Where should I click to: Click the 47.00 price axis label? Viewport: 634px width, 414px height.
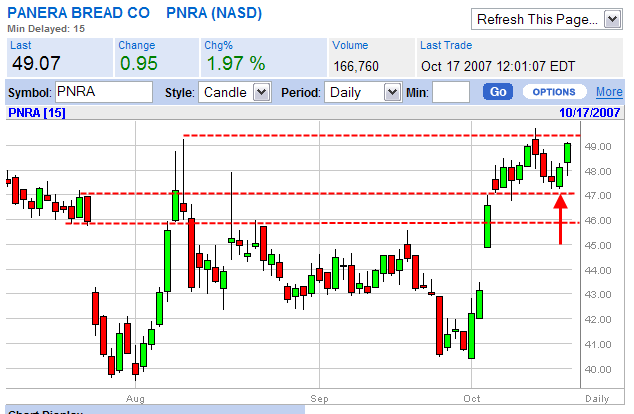598,196
